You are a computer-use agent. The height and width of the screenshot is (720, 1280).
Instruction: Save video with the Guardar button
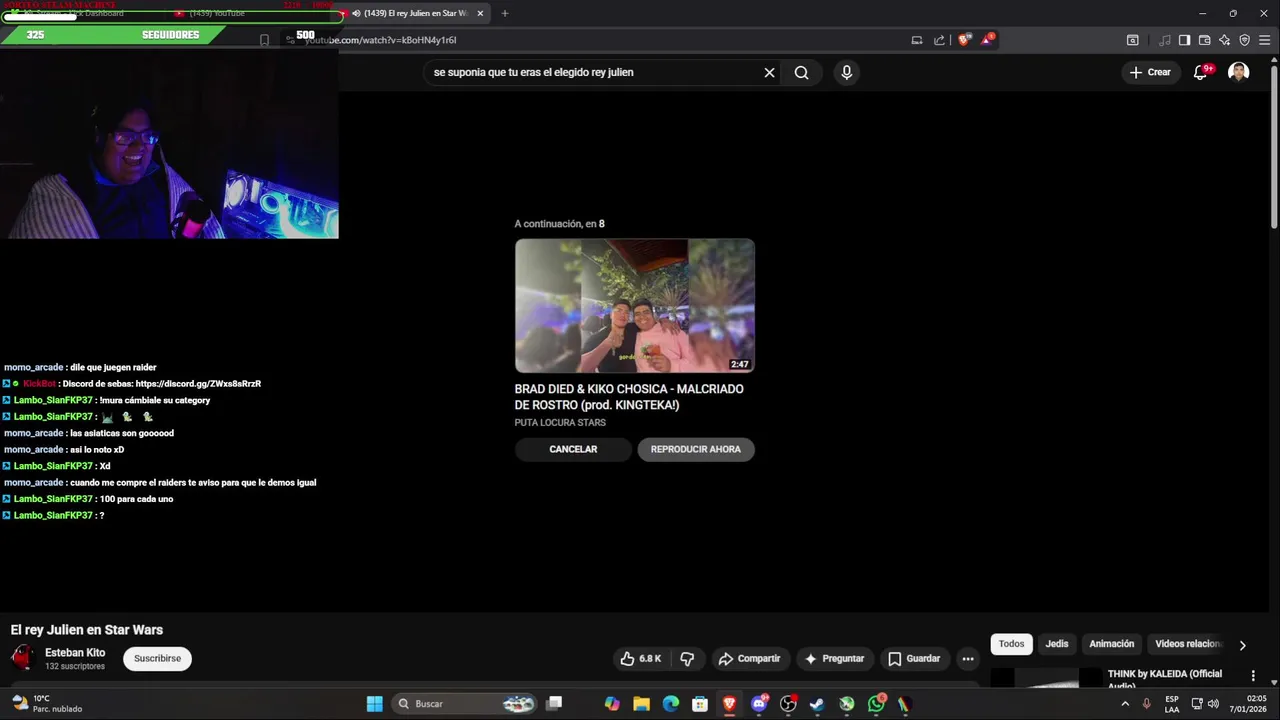coord(914,658)
